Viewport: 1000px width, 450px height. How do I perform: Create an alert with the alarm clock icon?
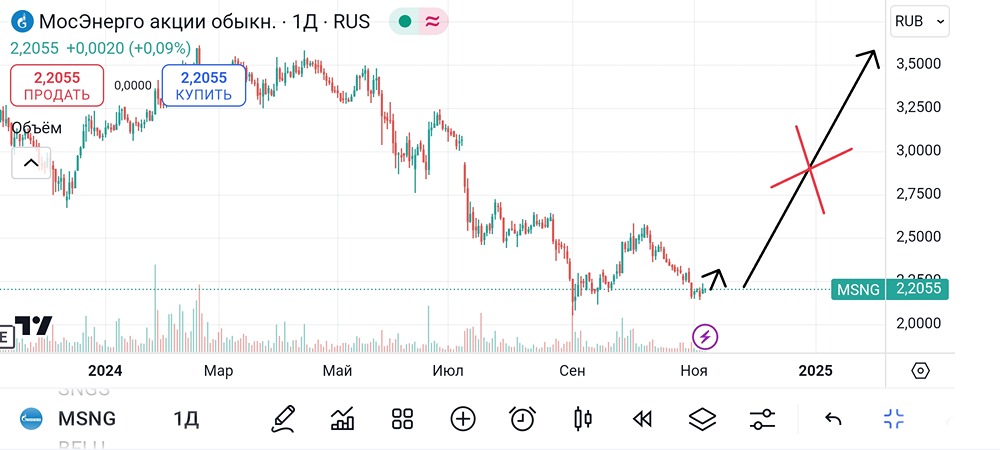click(522, 419)
